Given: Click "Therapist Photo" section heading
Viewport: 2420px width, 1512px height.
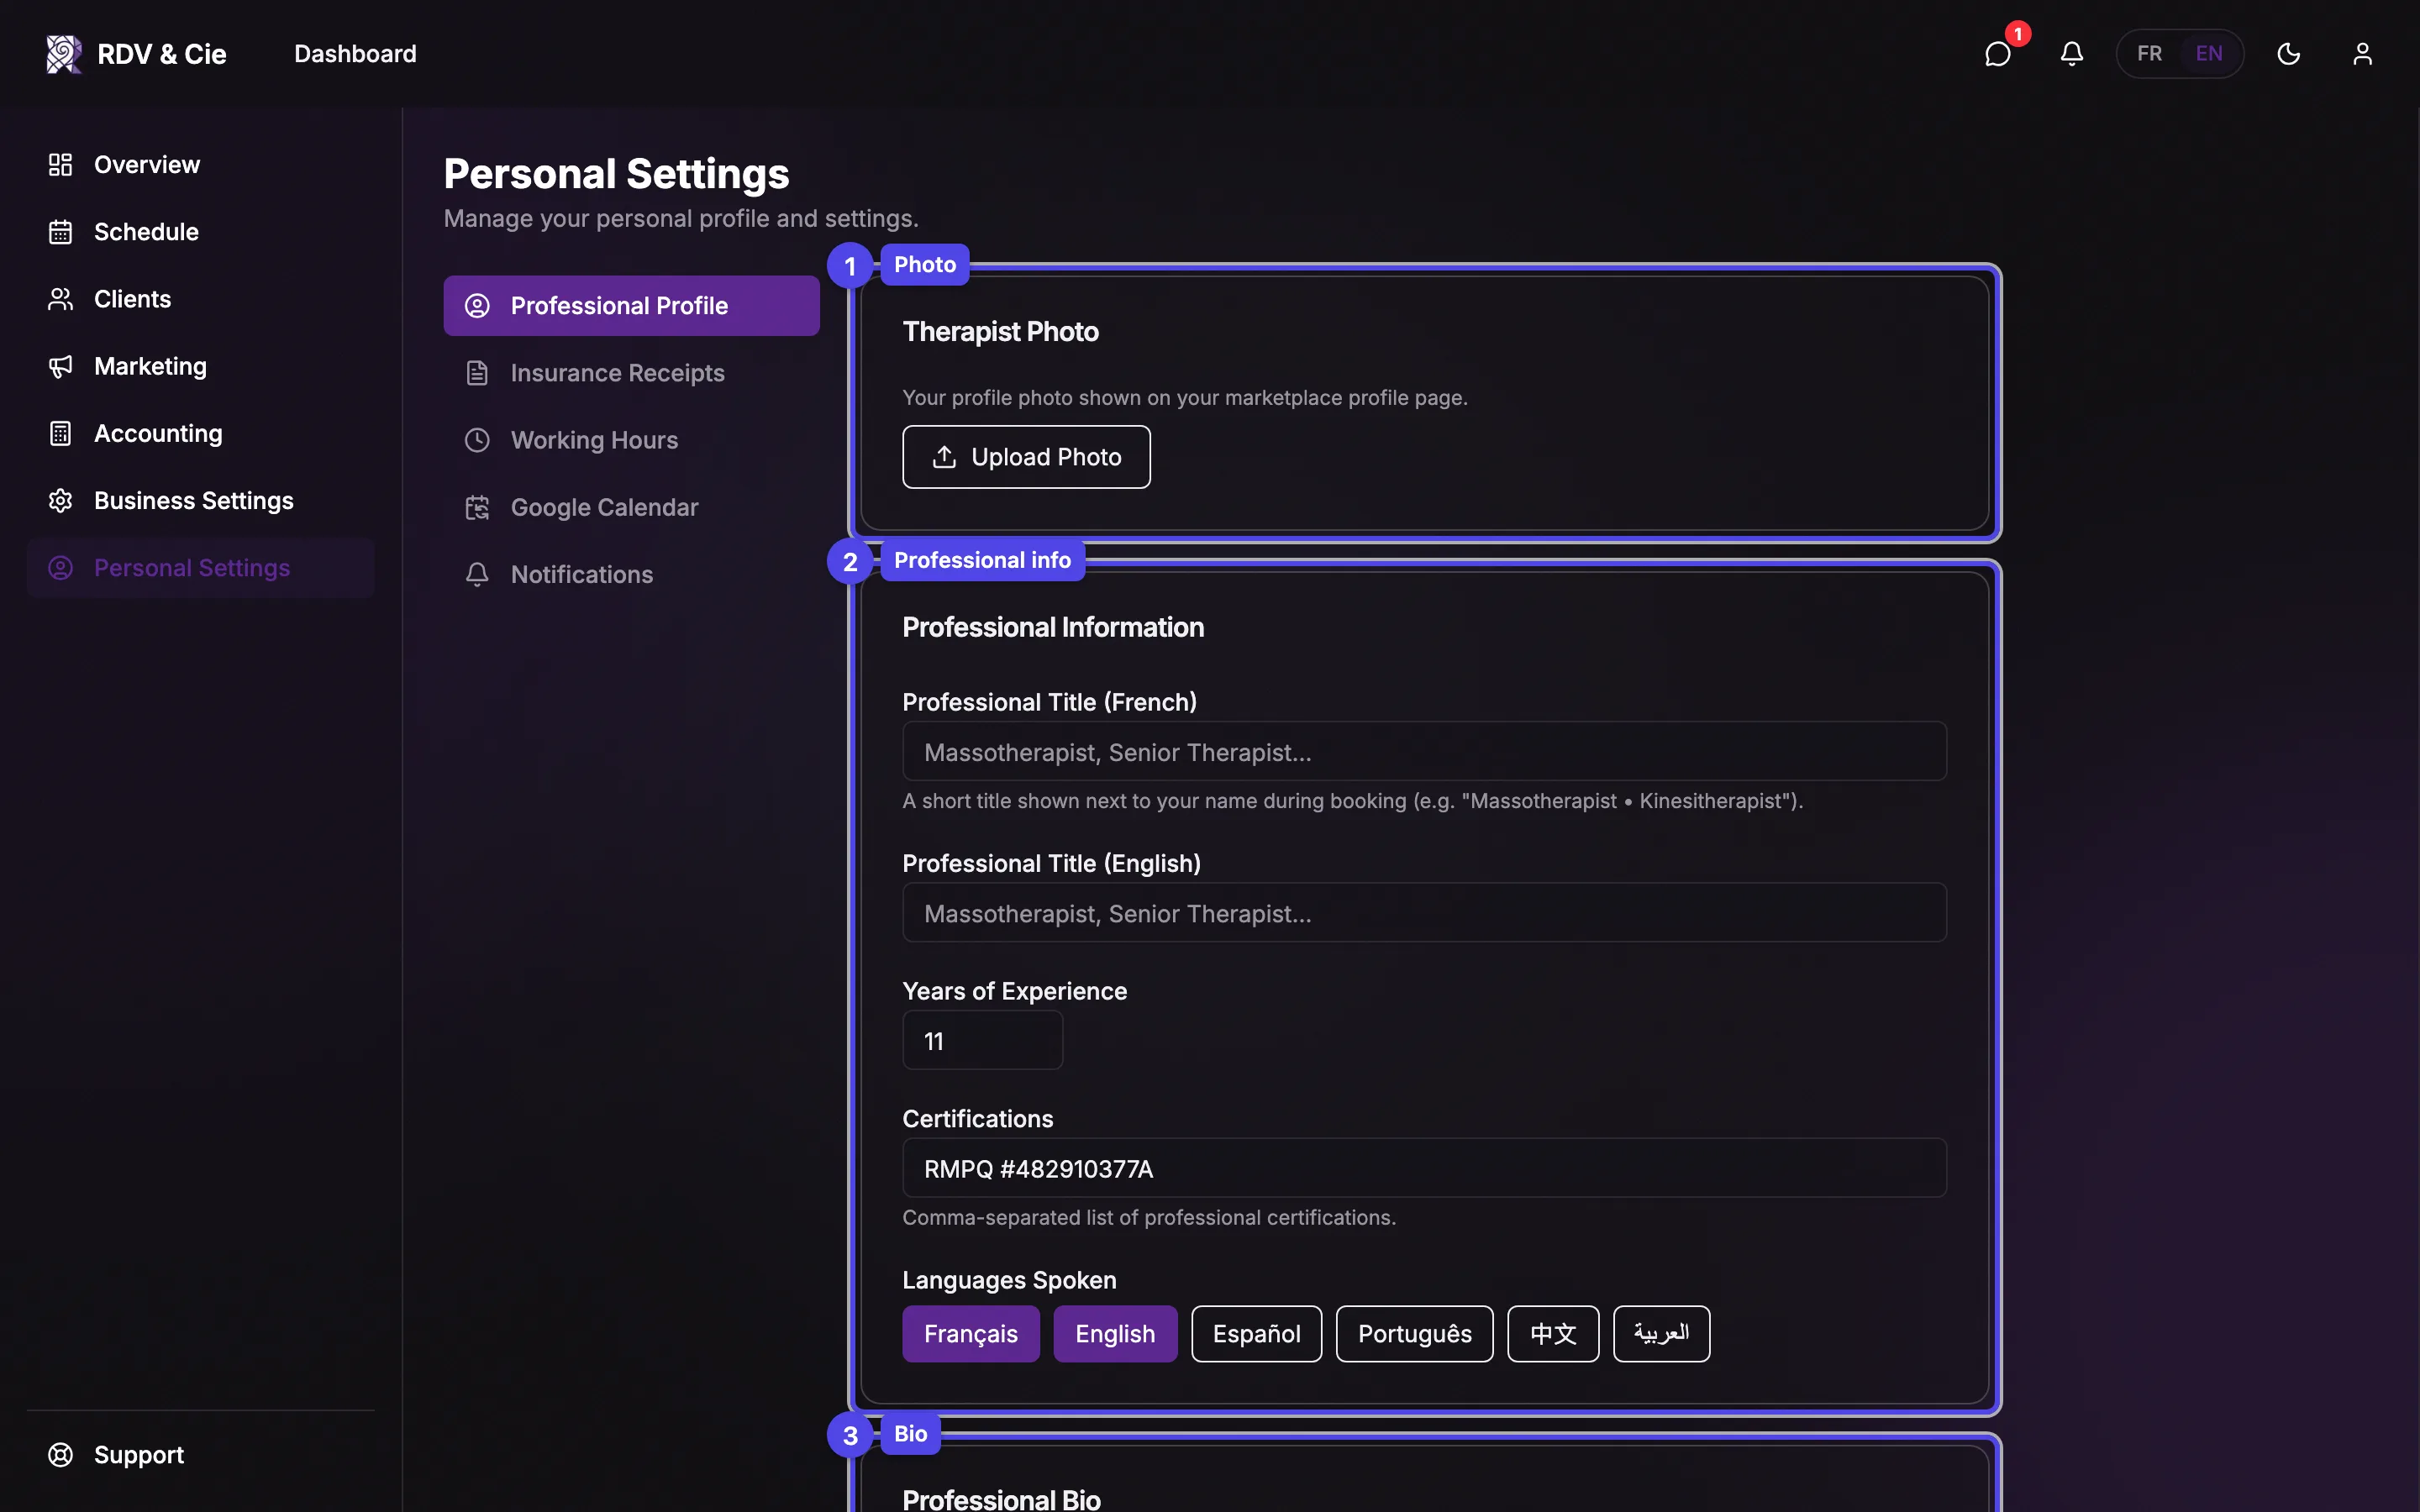Looking at the screenshot, I should [1000, 332].
